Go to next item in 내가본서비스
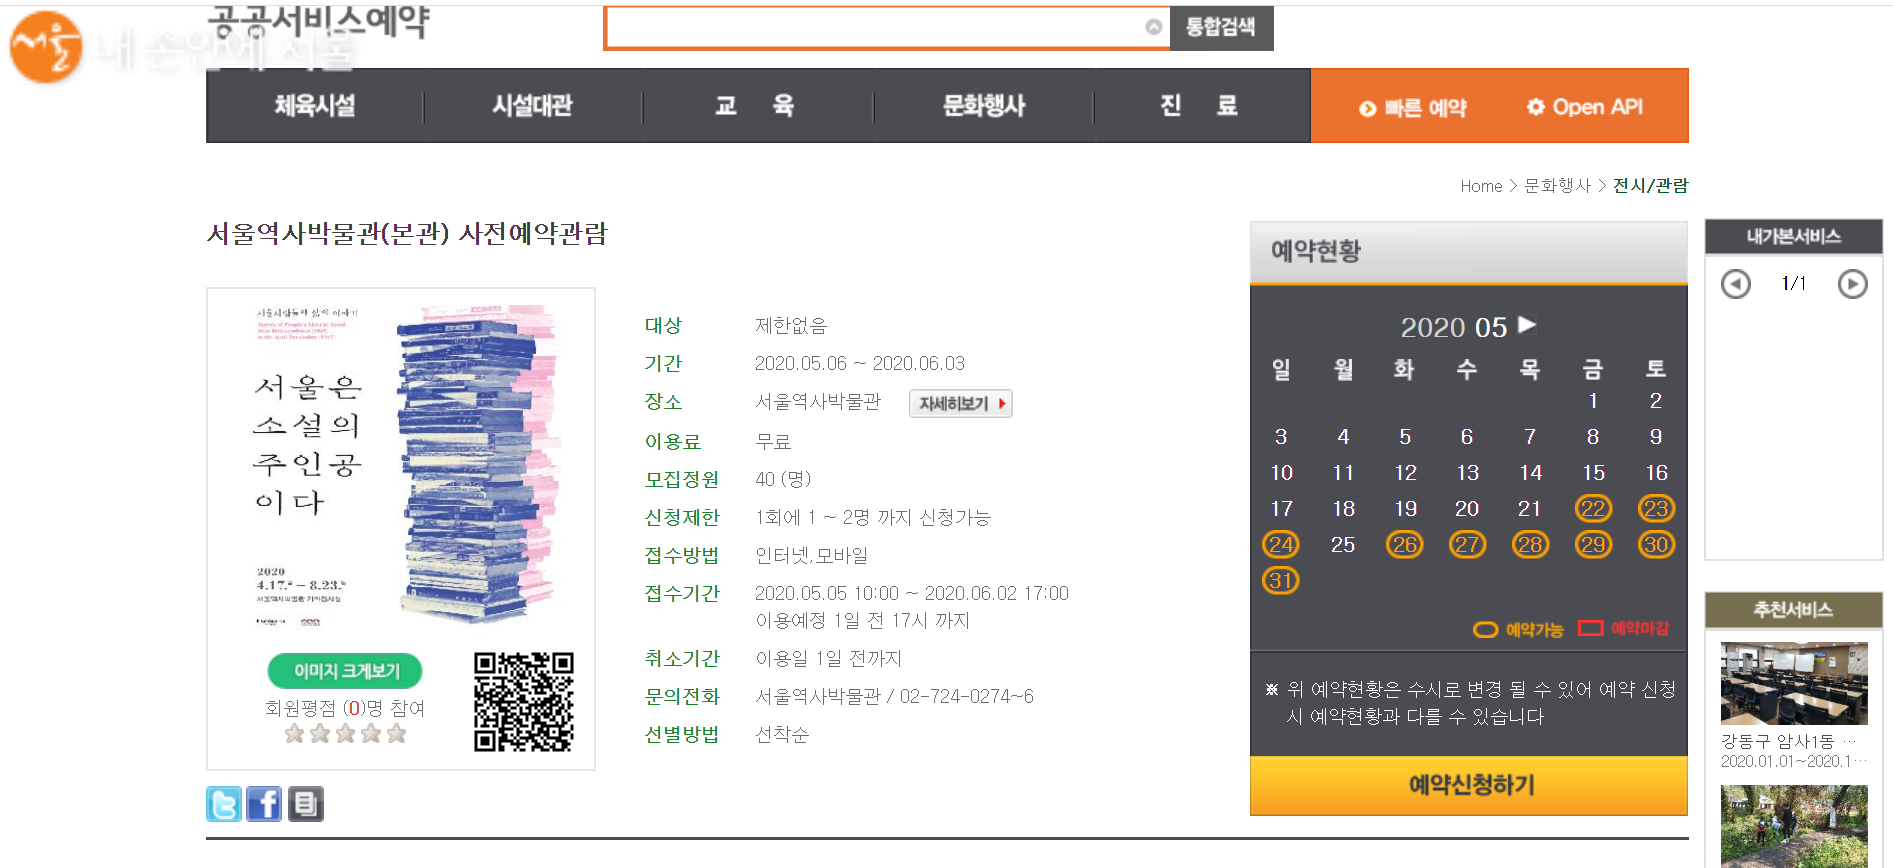 point(1852,284)
